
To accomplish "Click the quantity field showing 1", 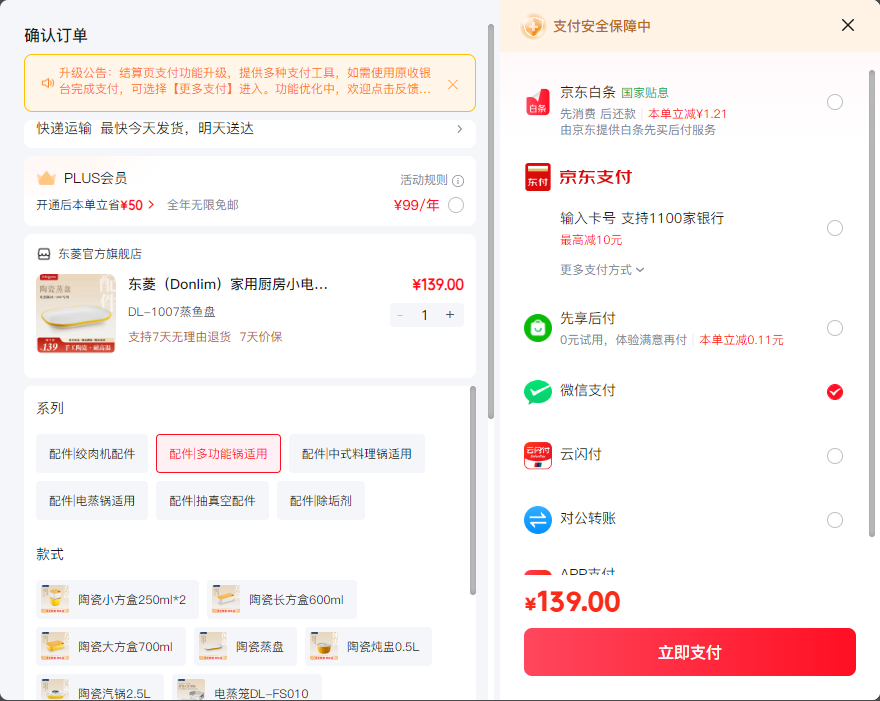I will (424, 315).
